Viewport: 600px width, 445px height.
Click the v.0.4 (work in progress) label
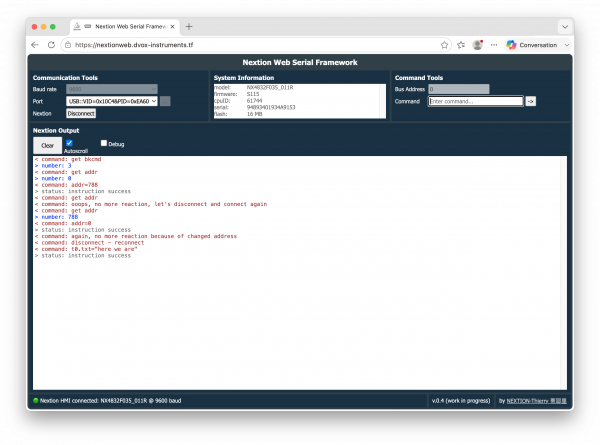(461, 401)
